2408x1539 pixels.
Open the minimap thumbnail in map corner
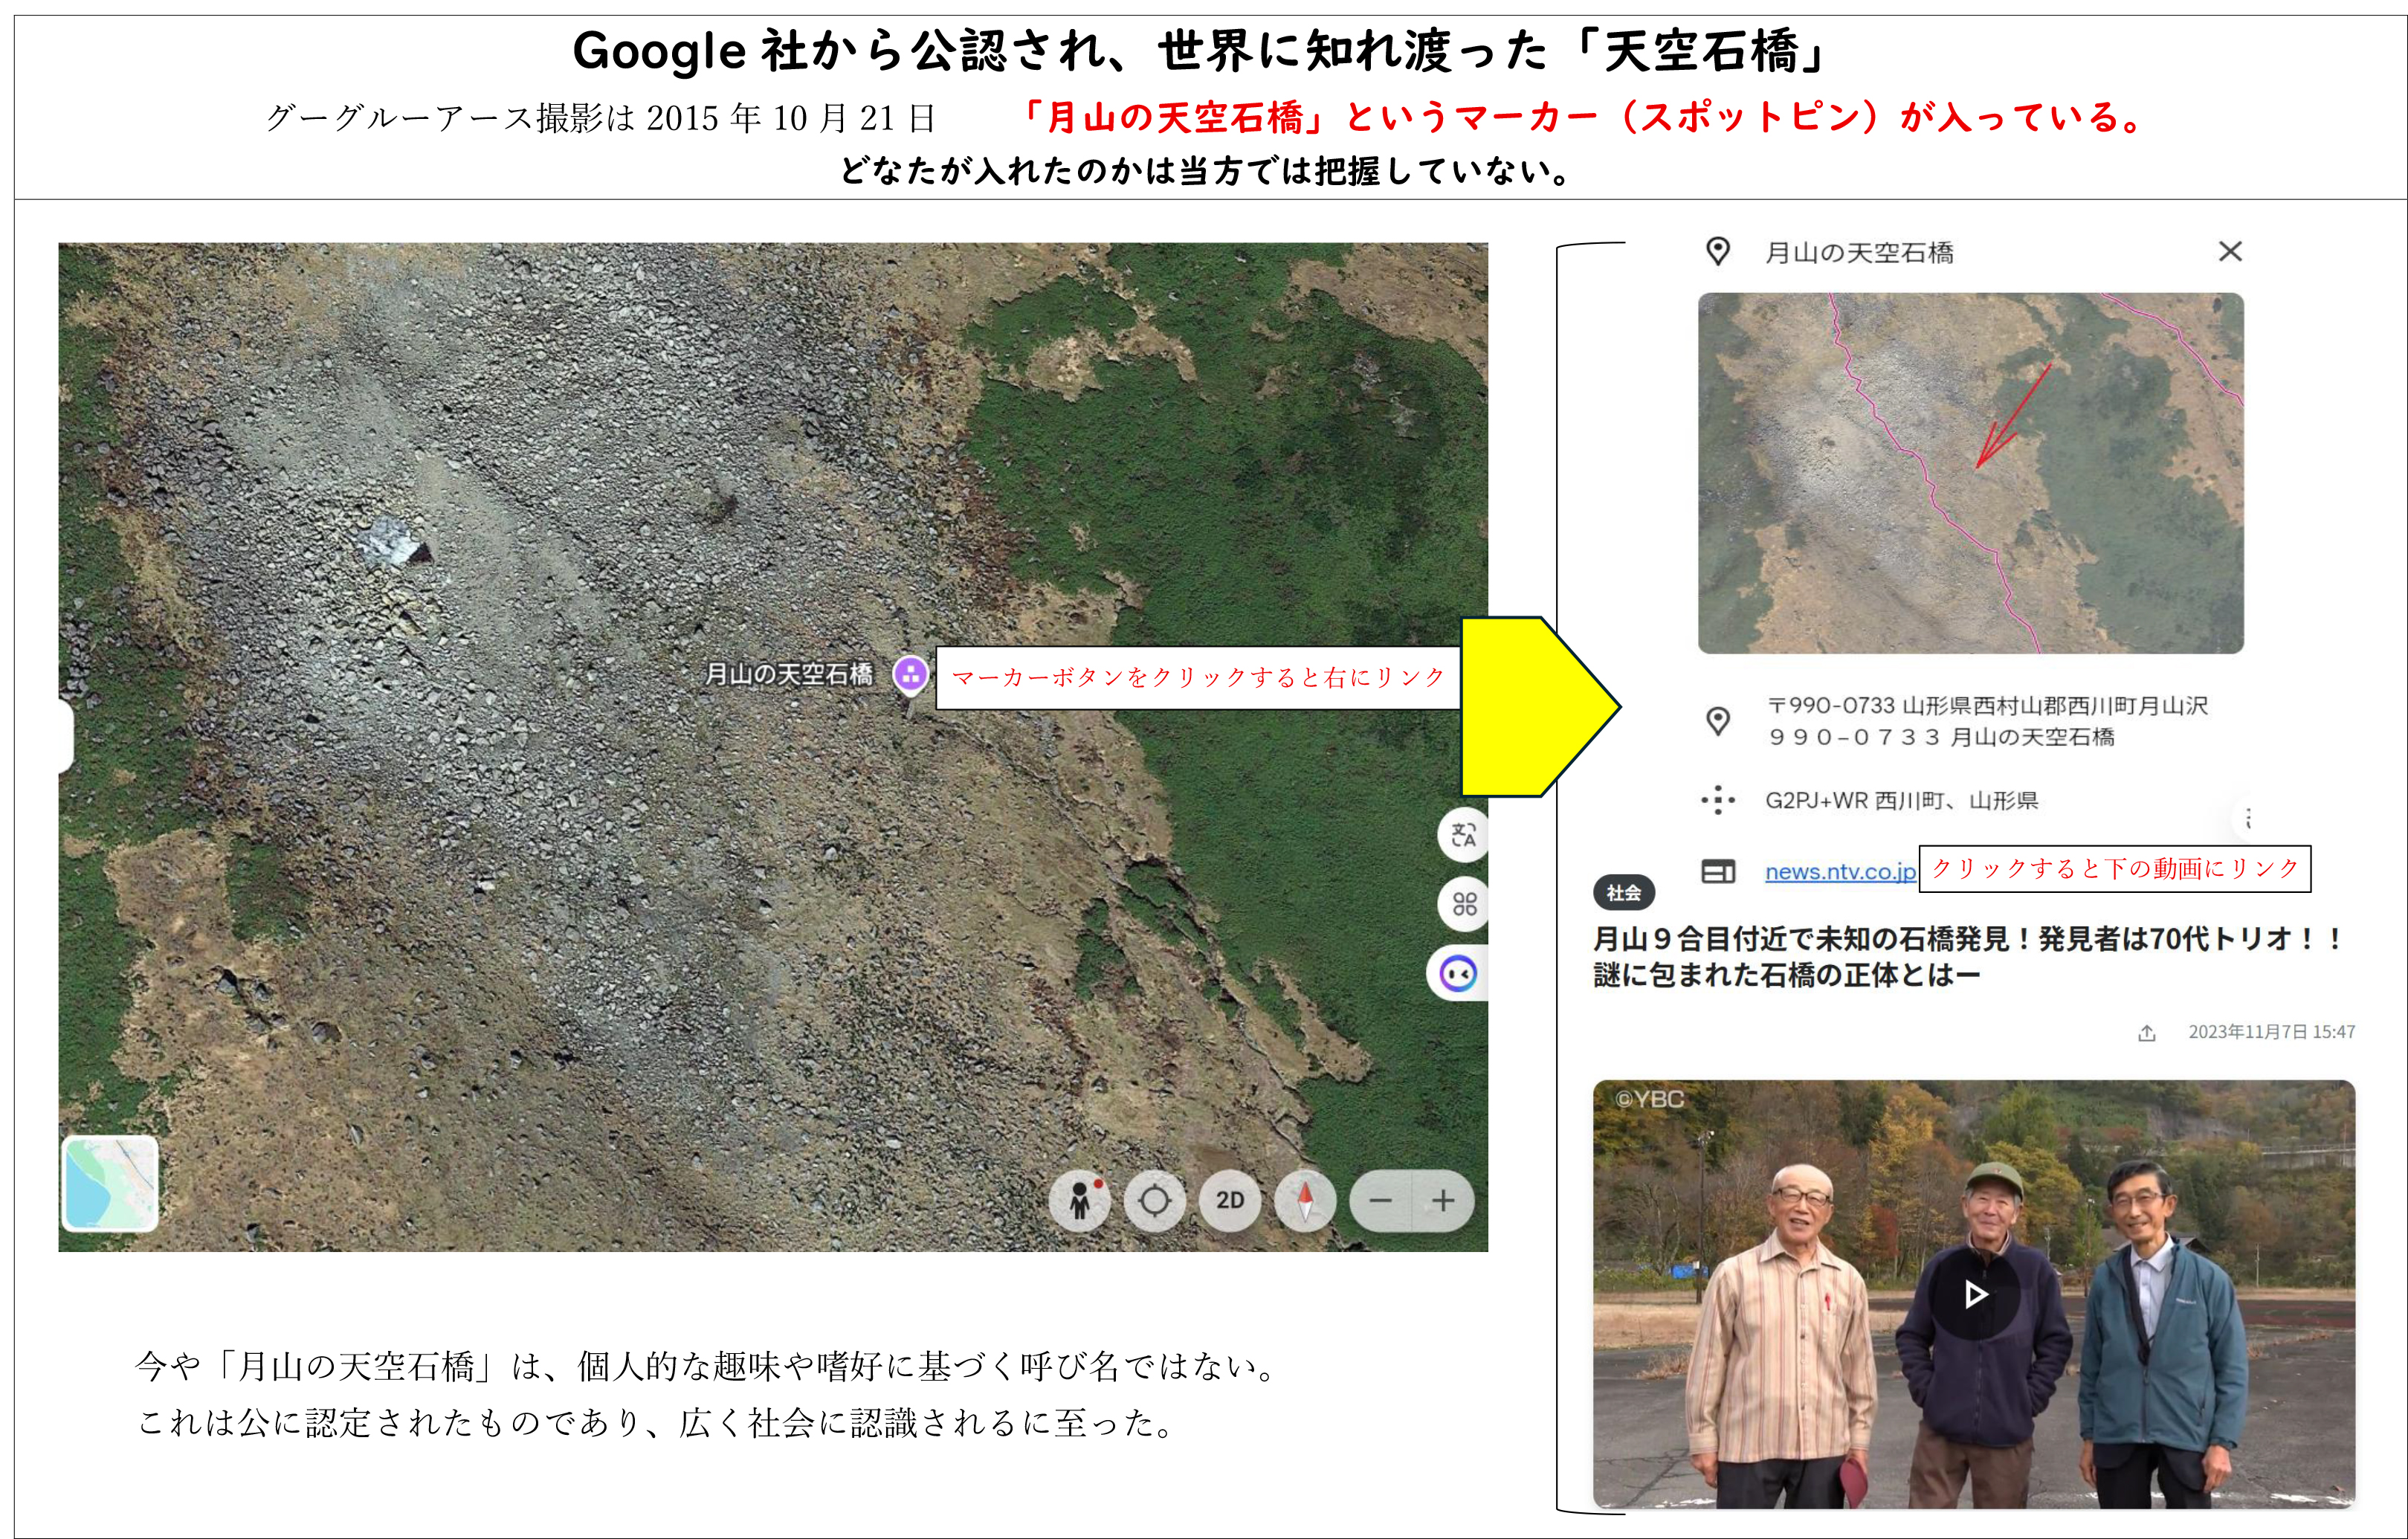[x=110, y=1183]
